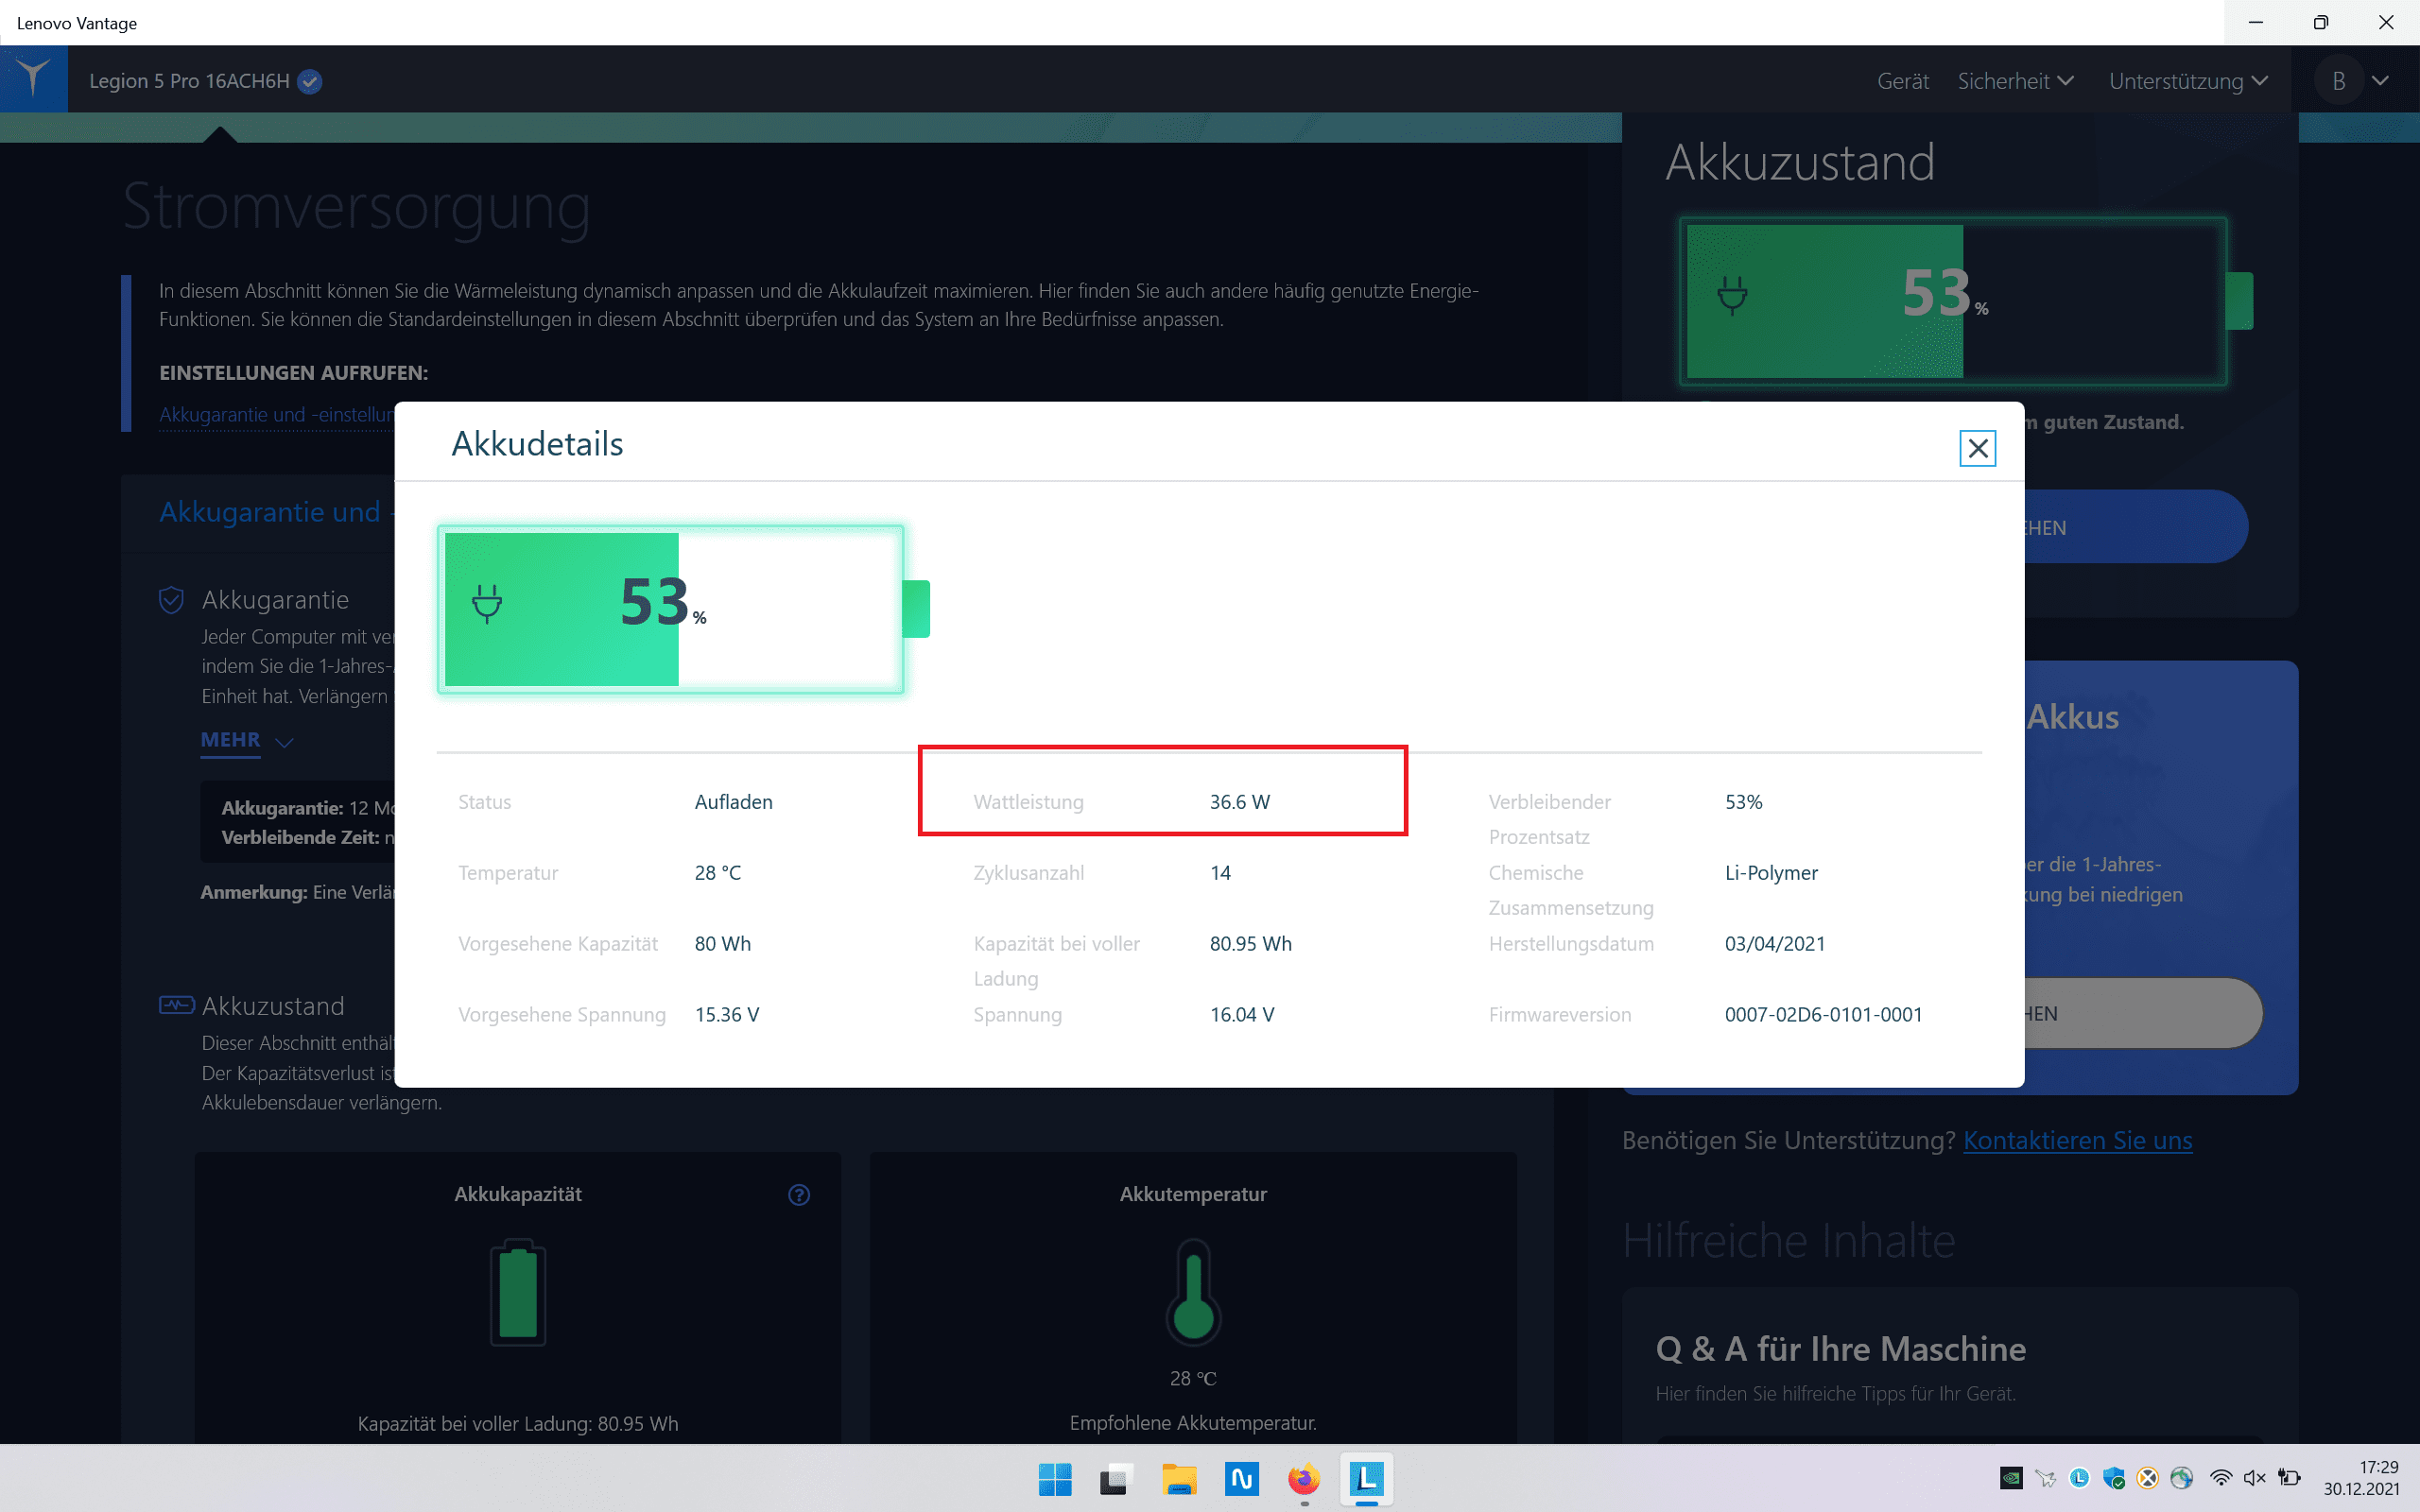Expand the Sicherheit dropdown chevron
Screen dimensions: 2420x1512
pos(2066,81)
